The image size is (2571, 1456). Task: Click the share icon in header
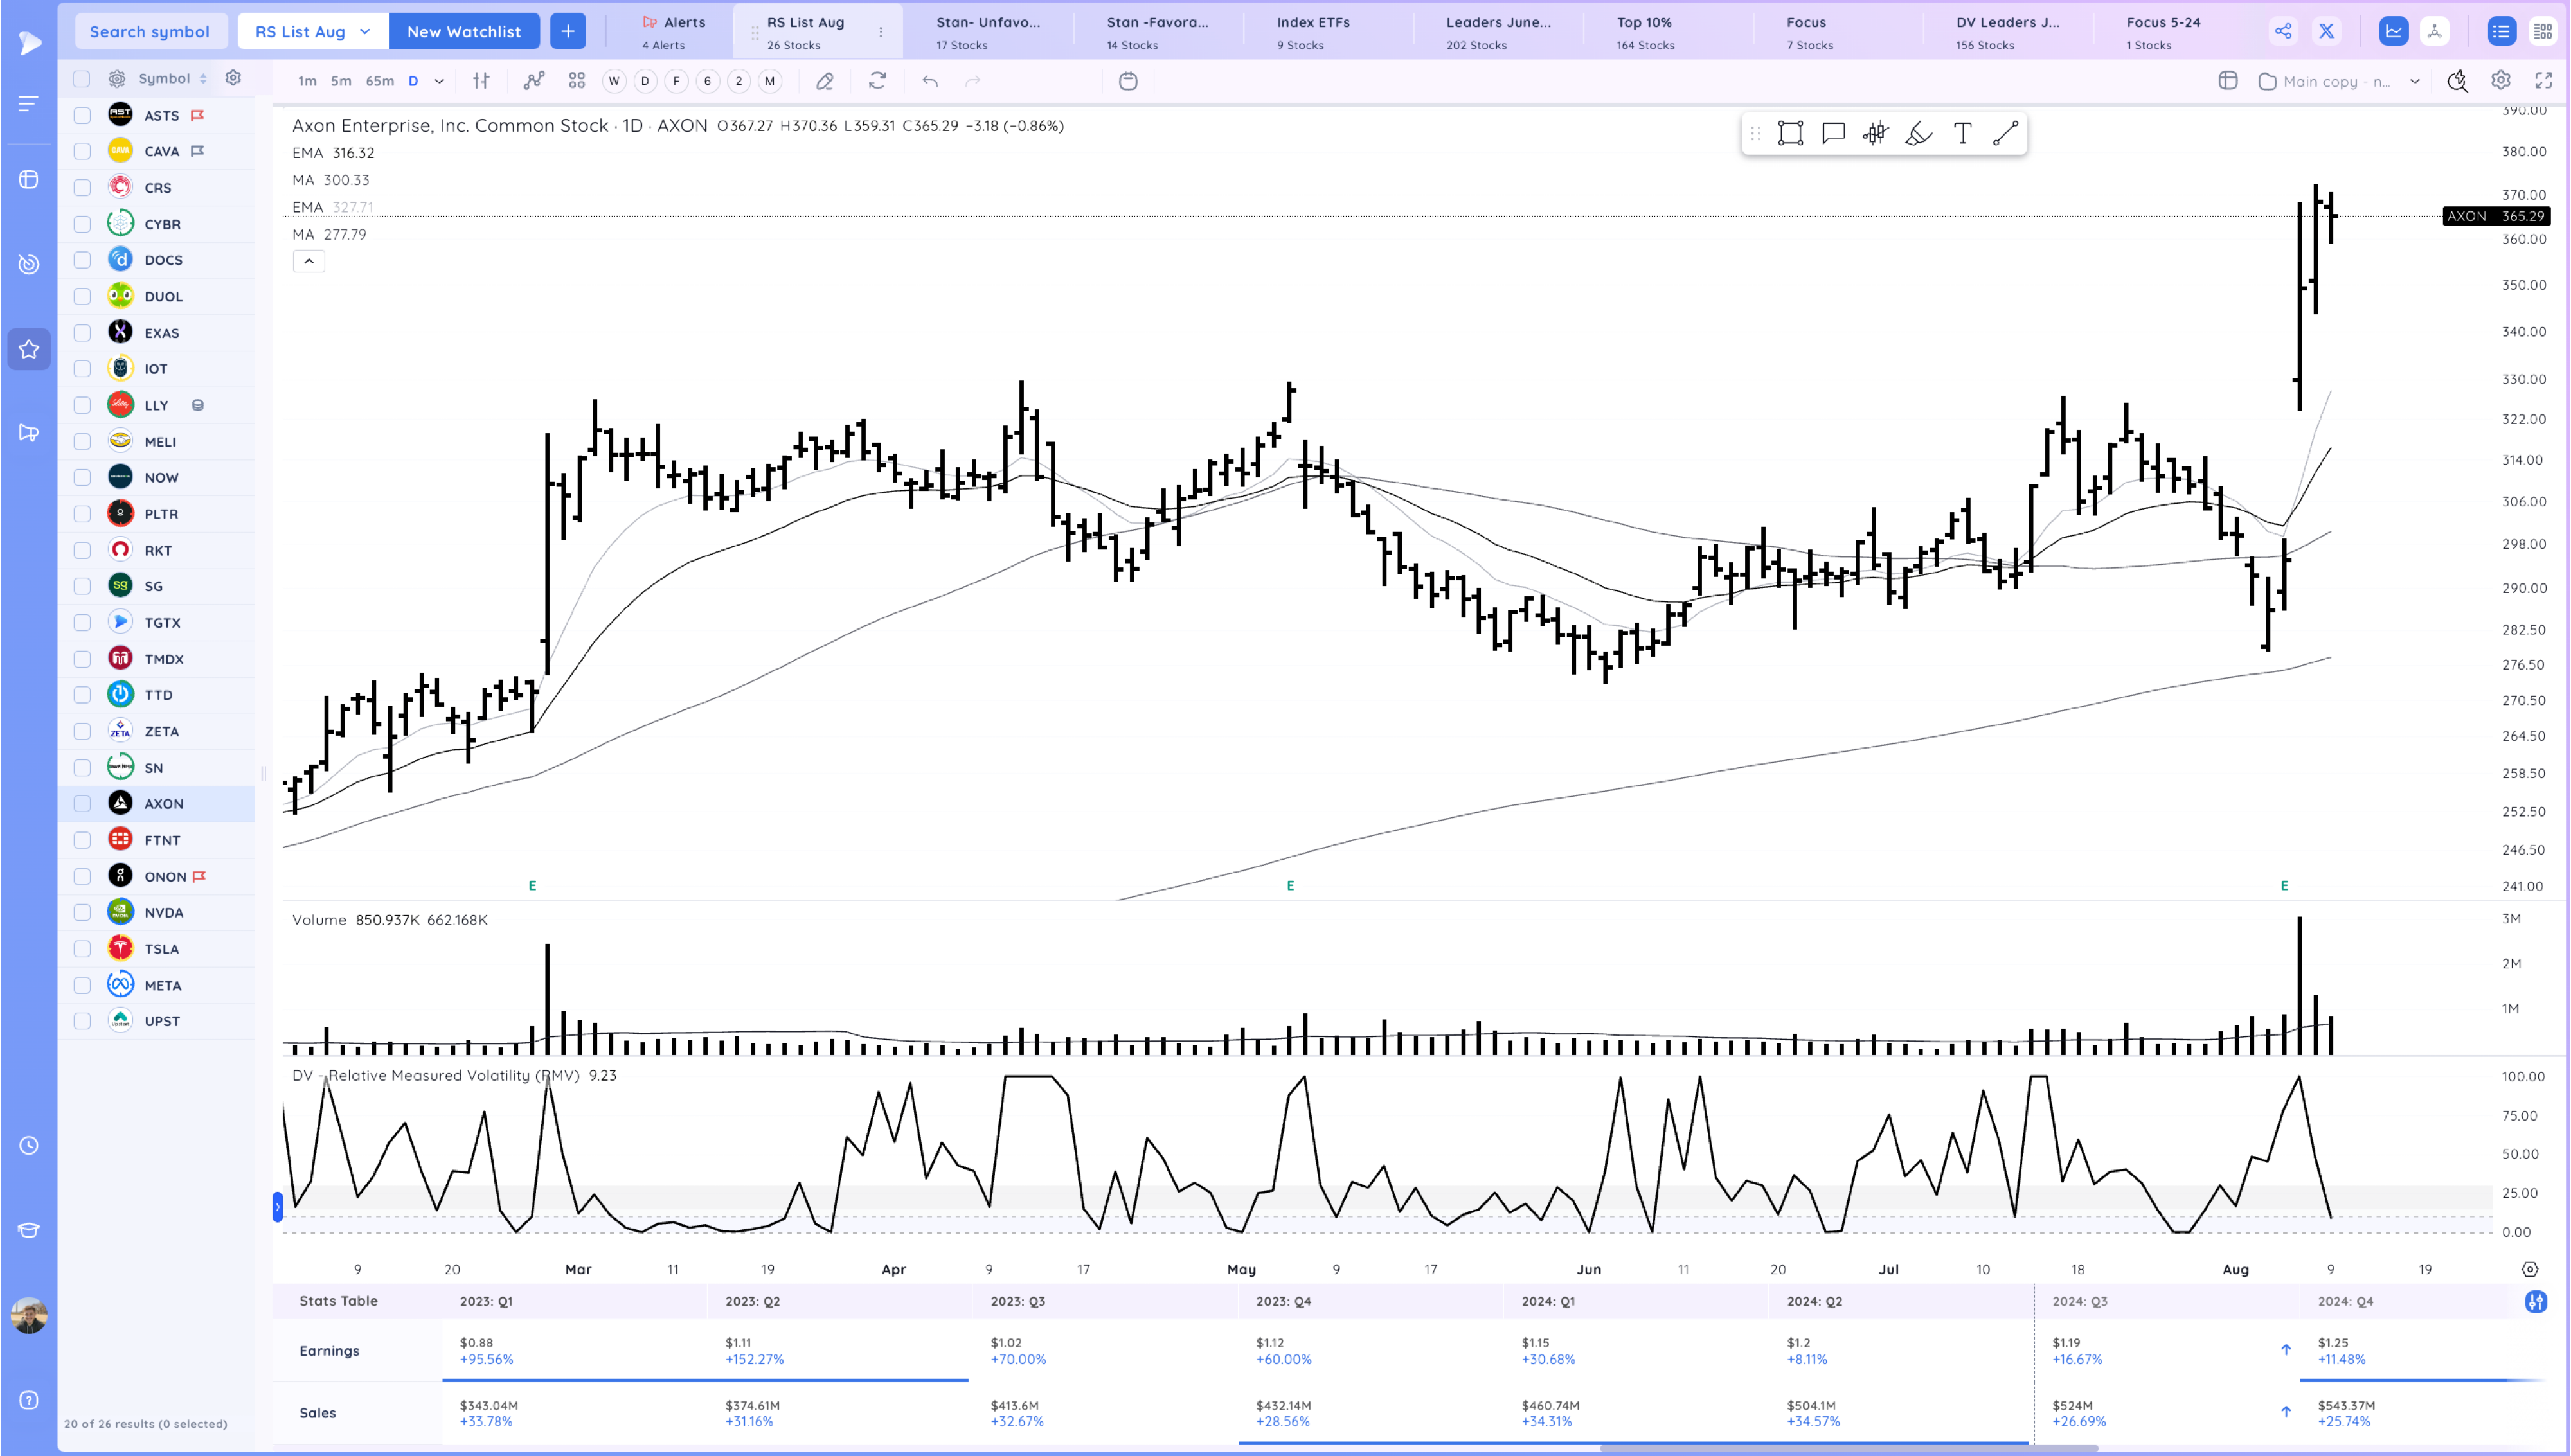coord(2283,31)
